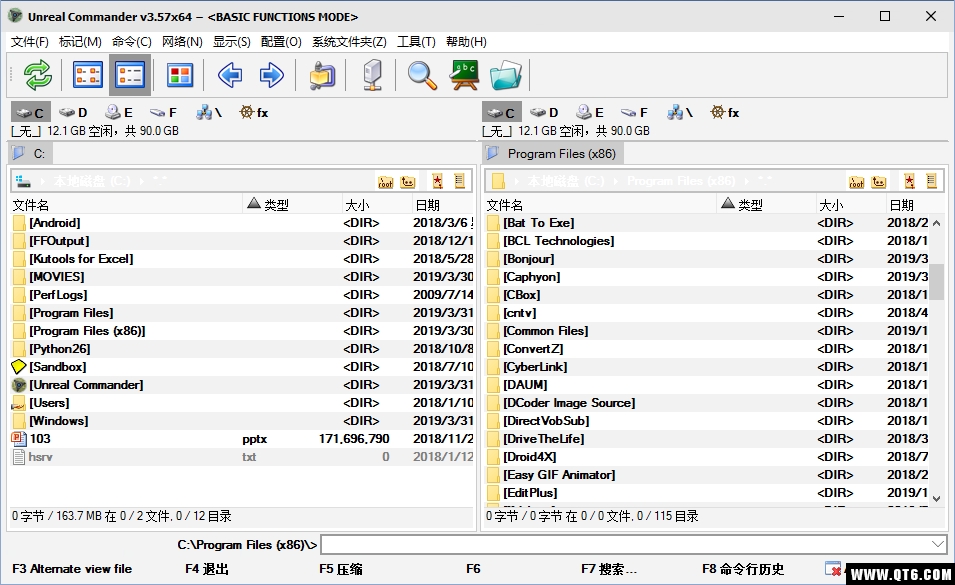Click the F8 命令行历史 button

point(743,569)
